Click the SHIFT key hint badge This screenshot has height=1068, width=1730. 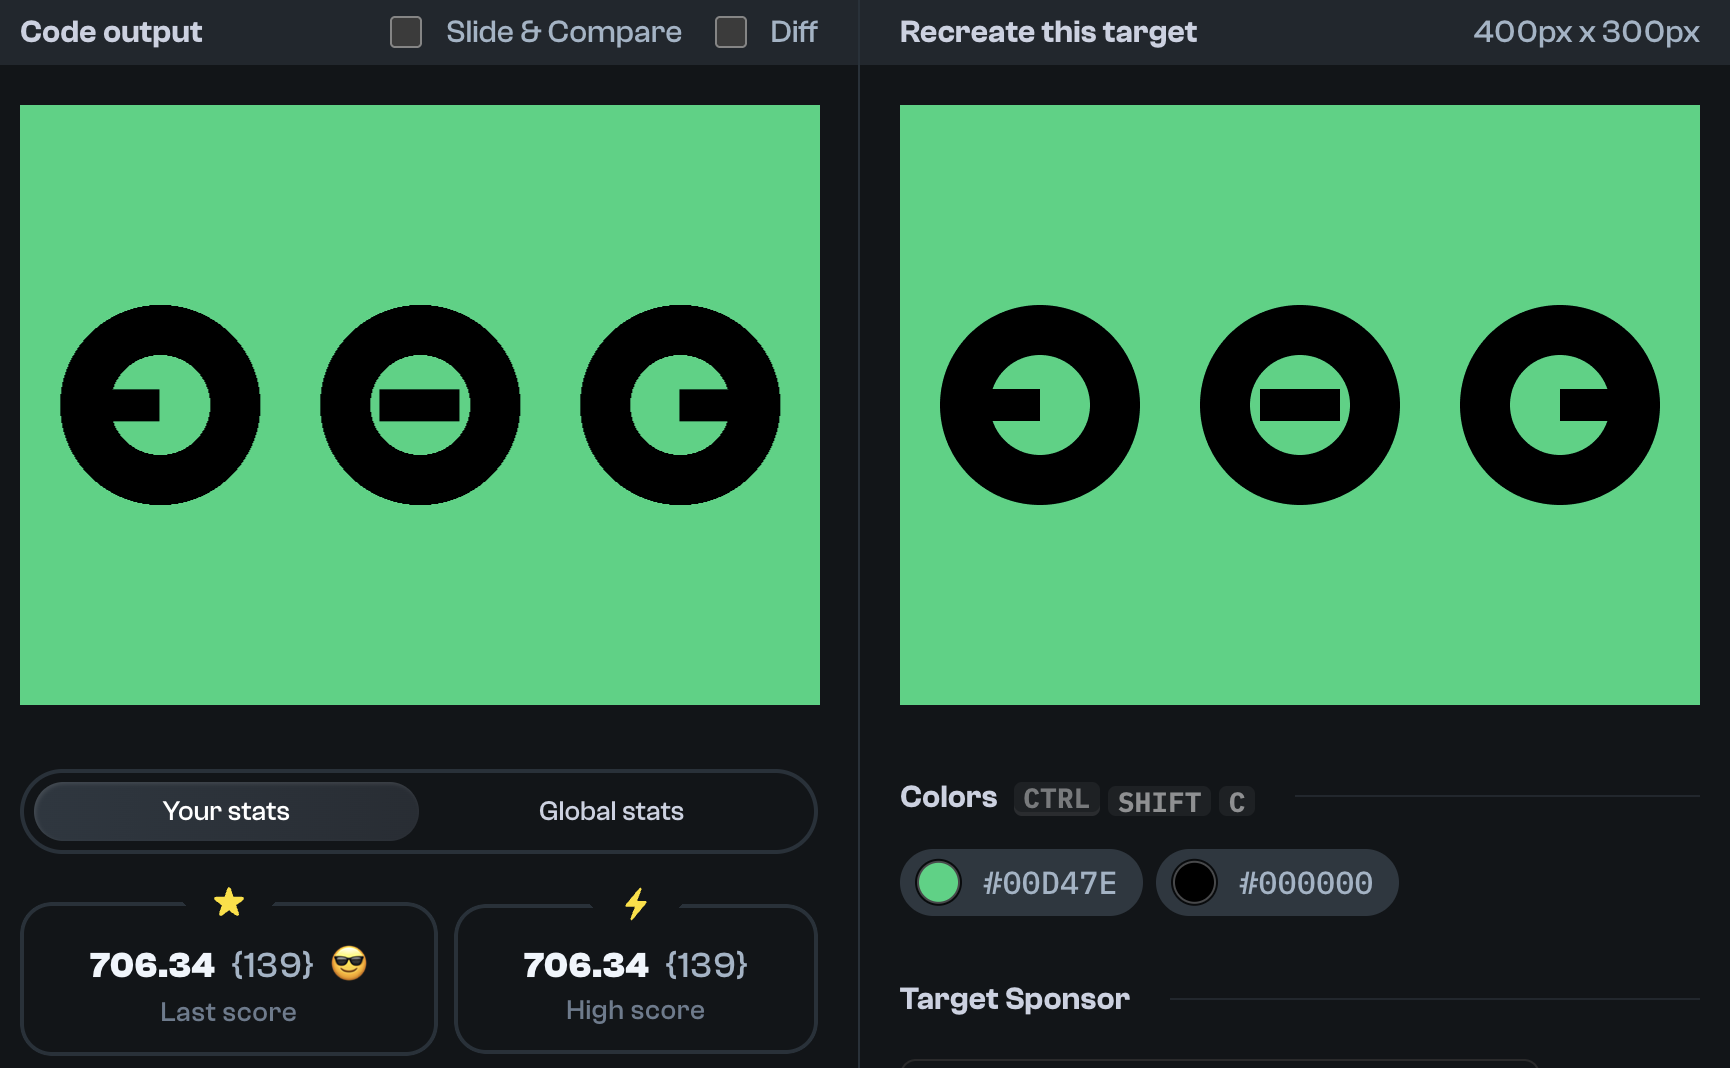(1159, 801)
